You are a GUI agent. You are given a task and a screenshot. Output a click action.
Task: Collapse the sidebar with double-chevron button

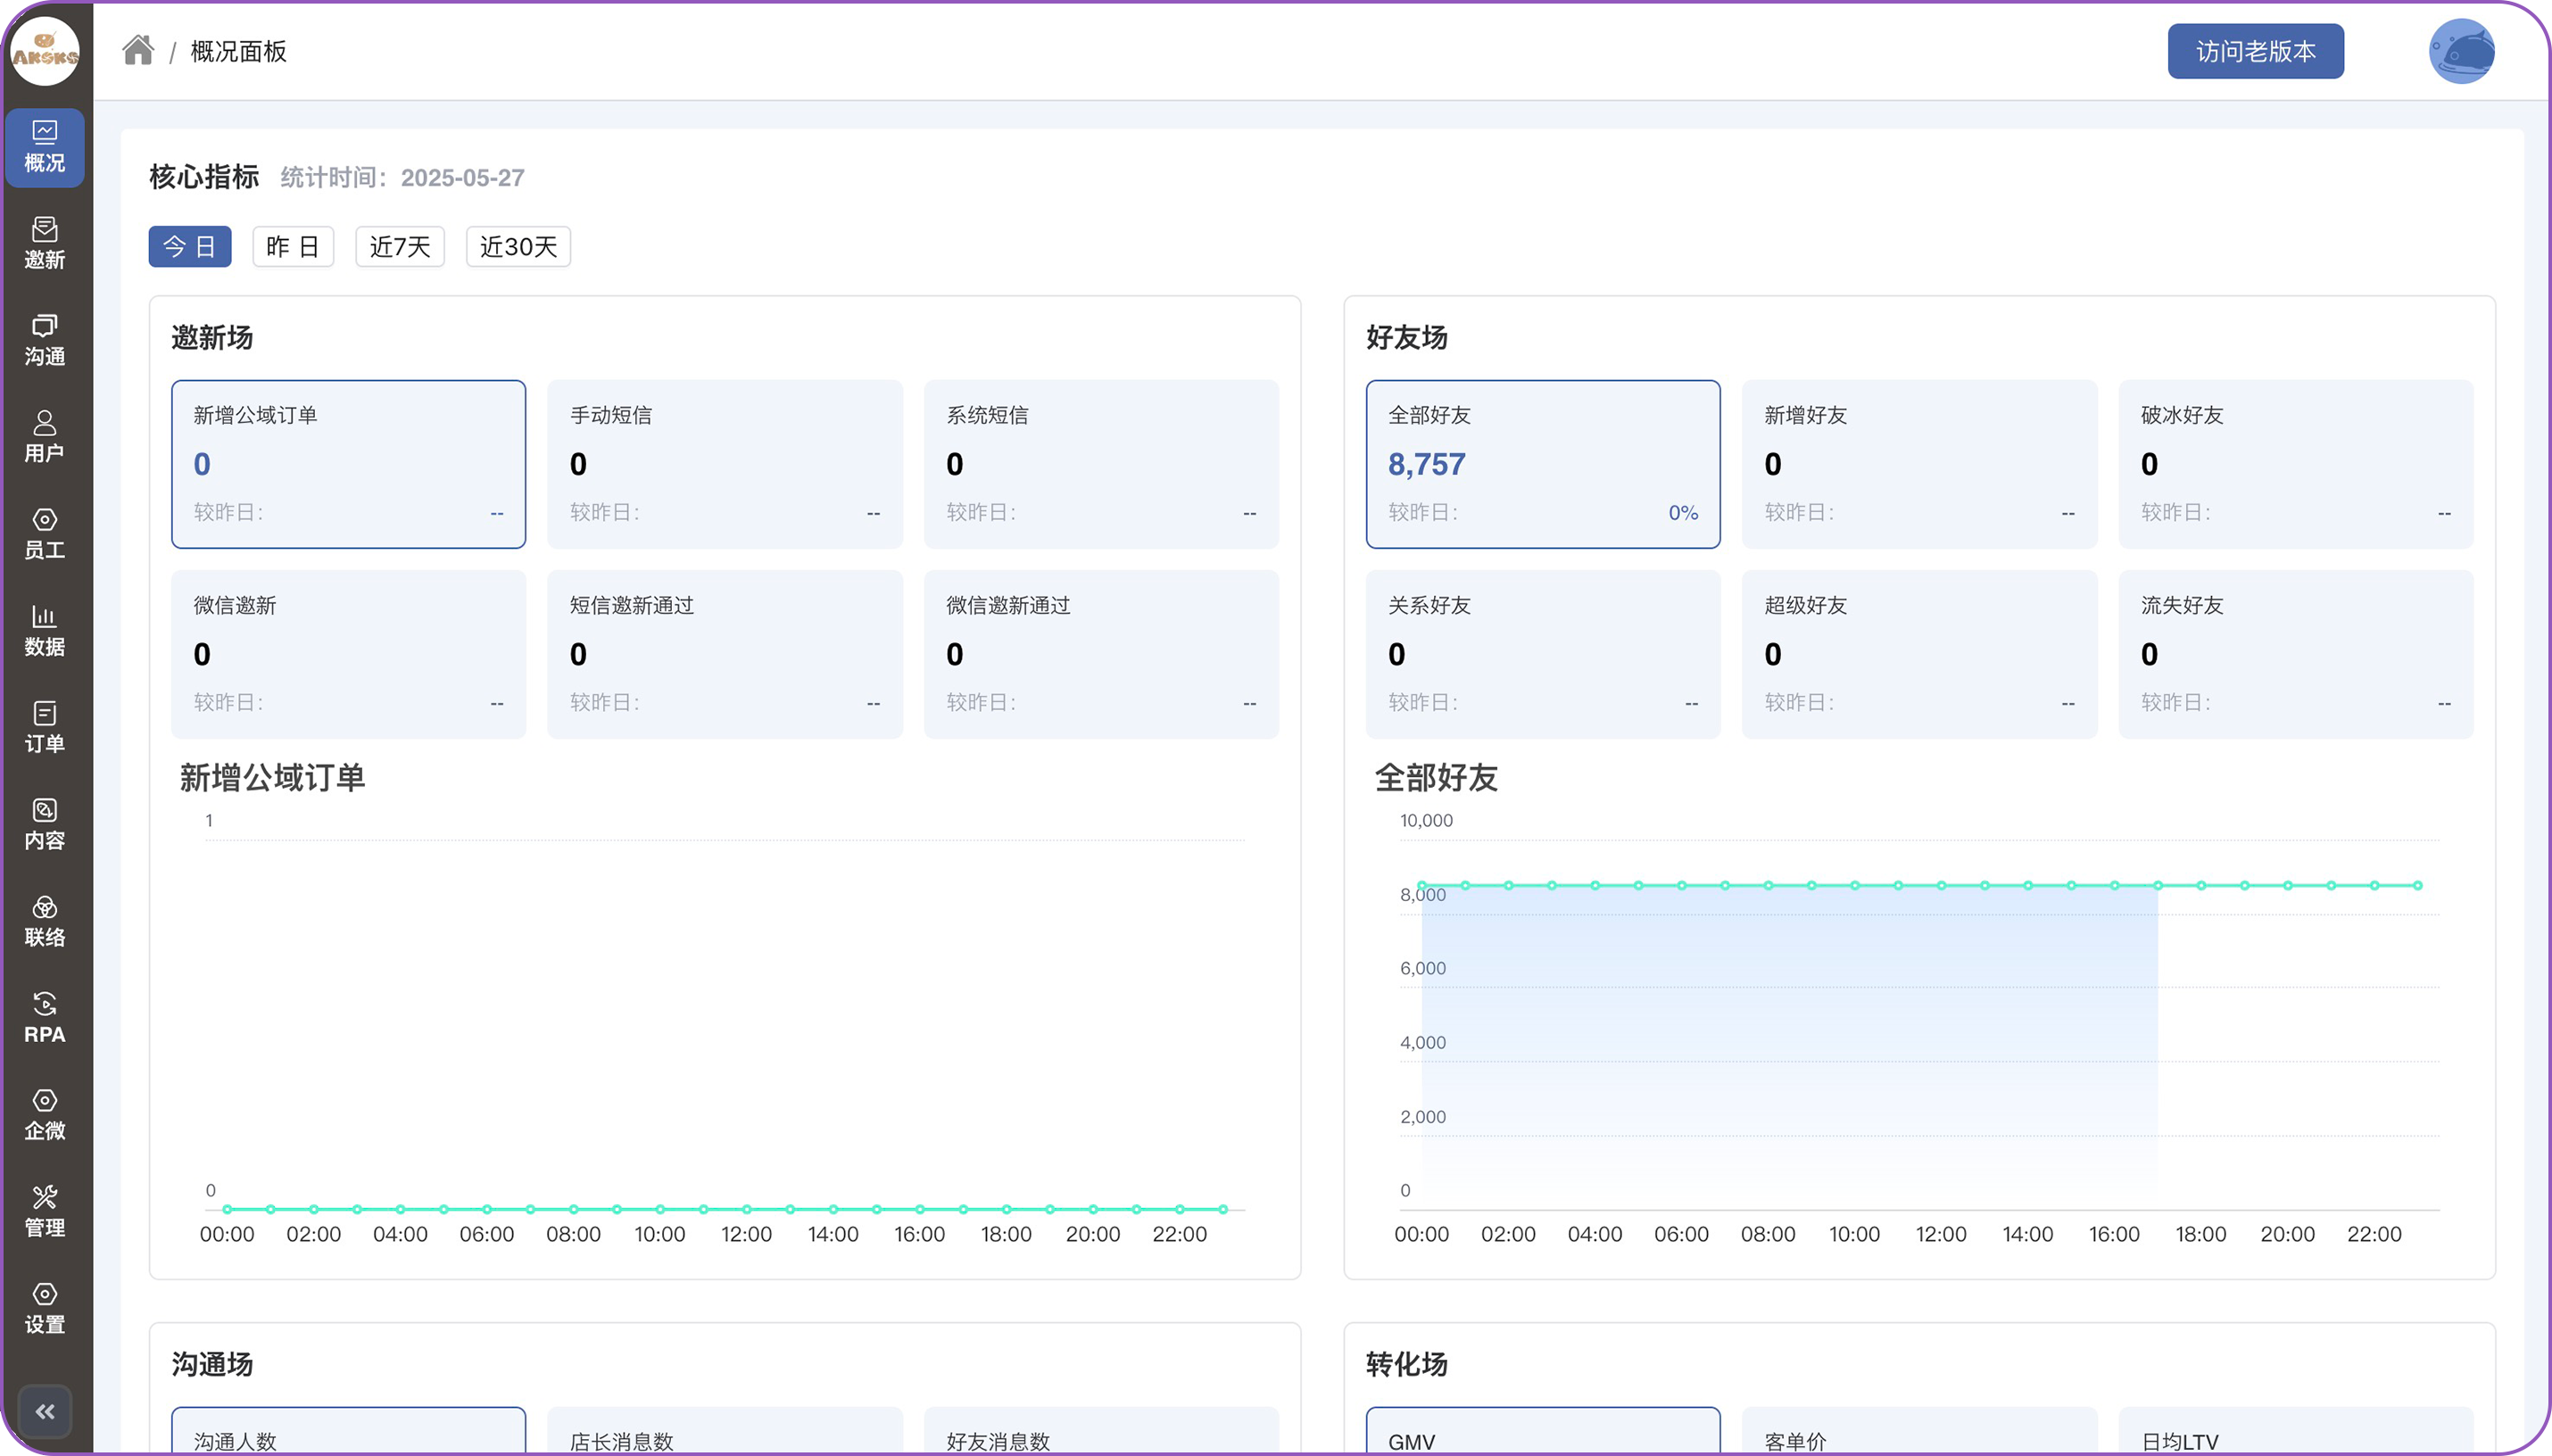[44, 1411]
